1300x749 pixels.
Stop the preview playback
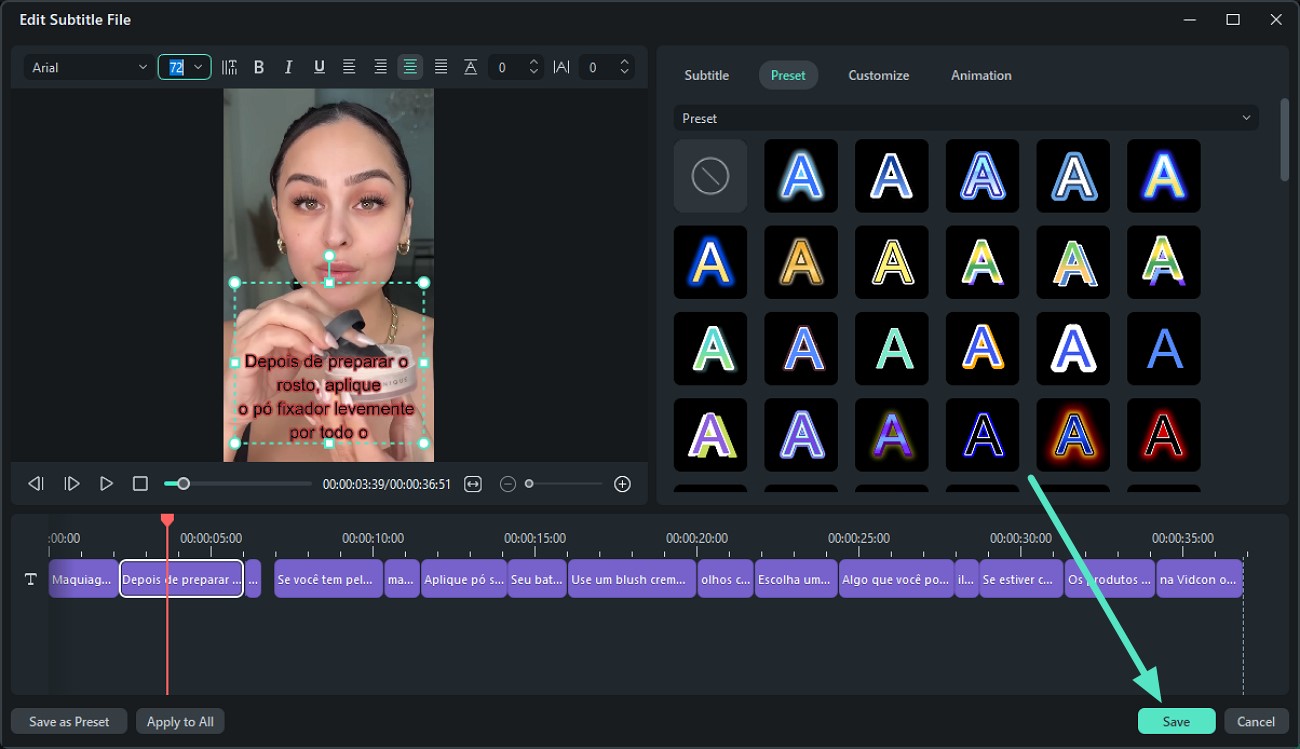pyautogui.click(x=140, y=484)
